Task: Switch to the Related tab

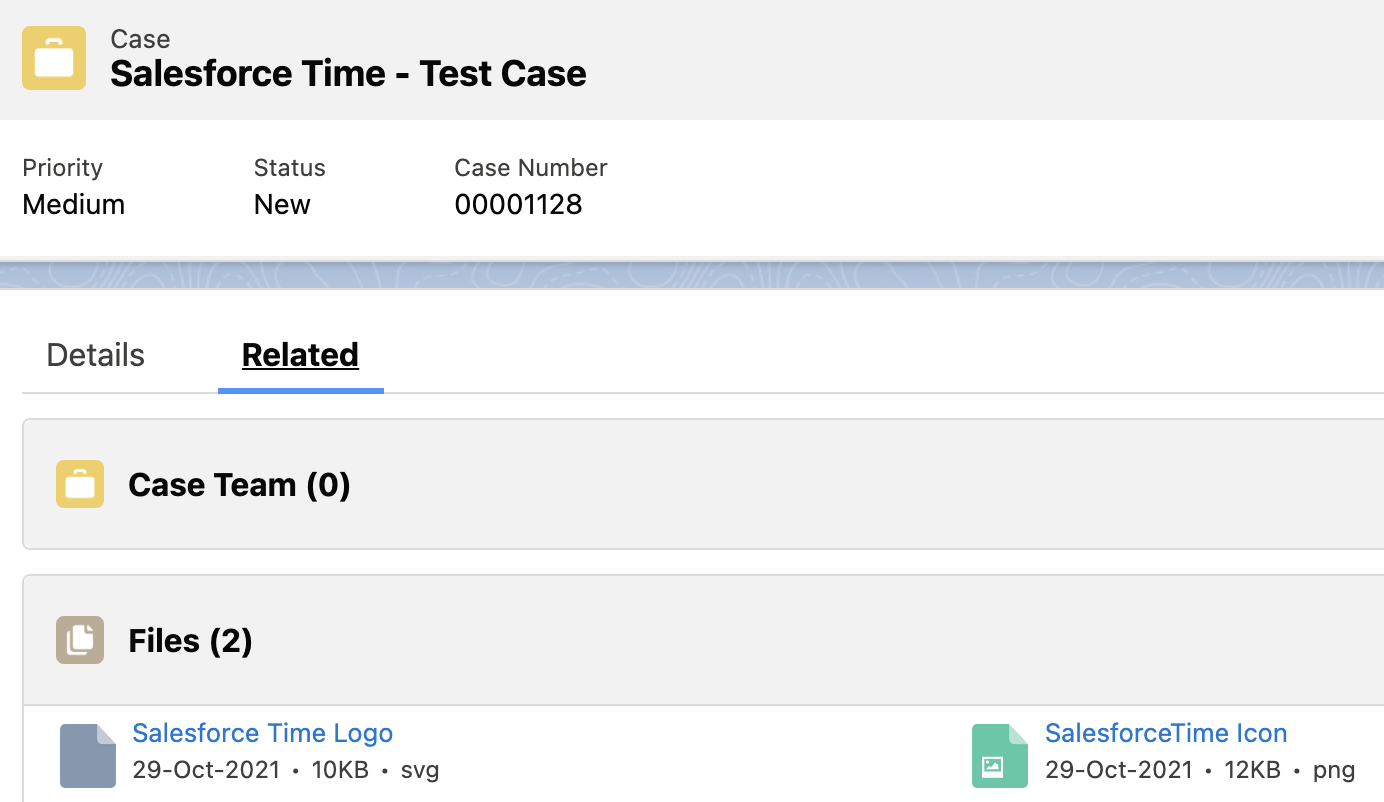Action: pos(300,354)
